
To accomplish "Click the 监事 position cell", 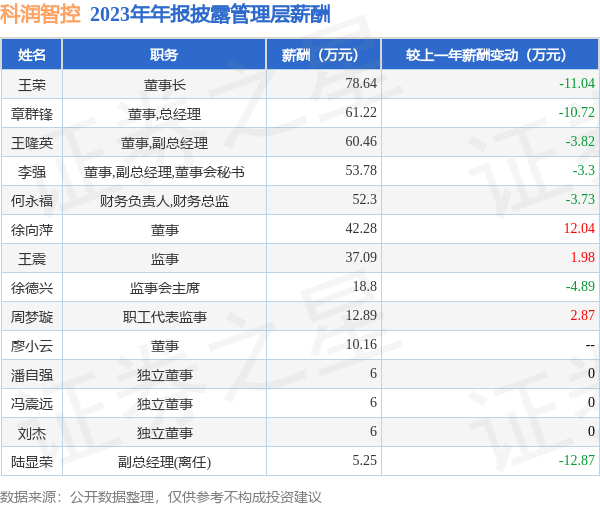I will pyautogui.click(x=165, y=259).
